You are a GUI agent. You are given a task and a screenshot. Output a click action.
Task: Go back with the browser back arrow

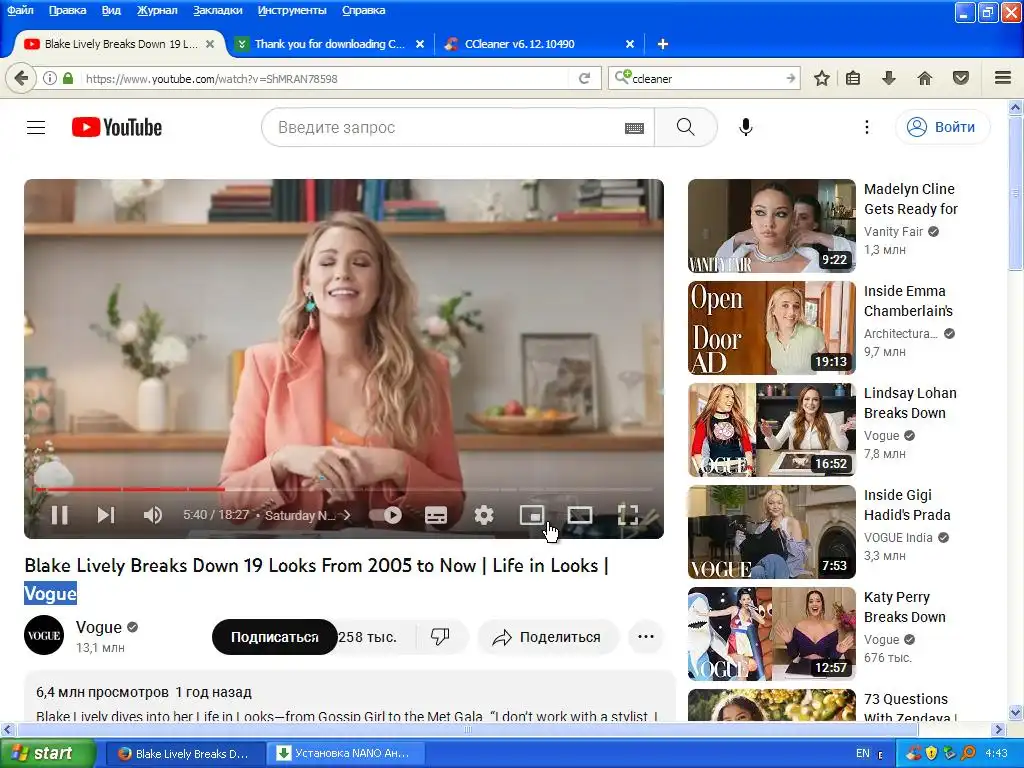point(21,78)
